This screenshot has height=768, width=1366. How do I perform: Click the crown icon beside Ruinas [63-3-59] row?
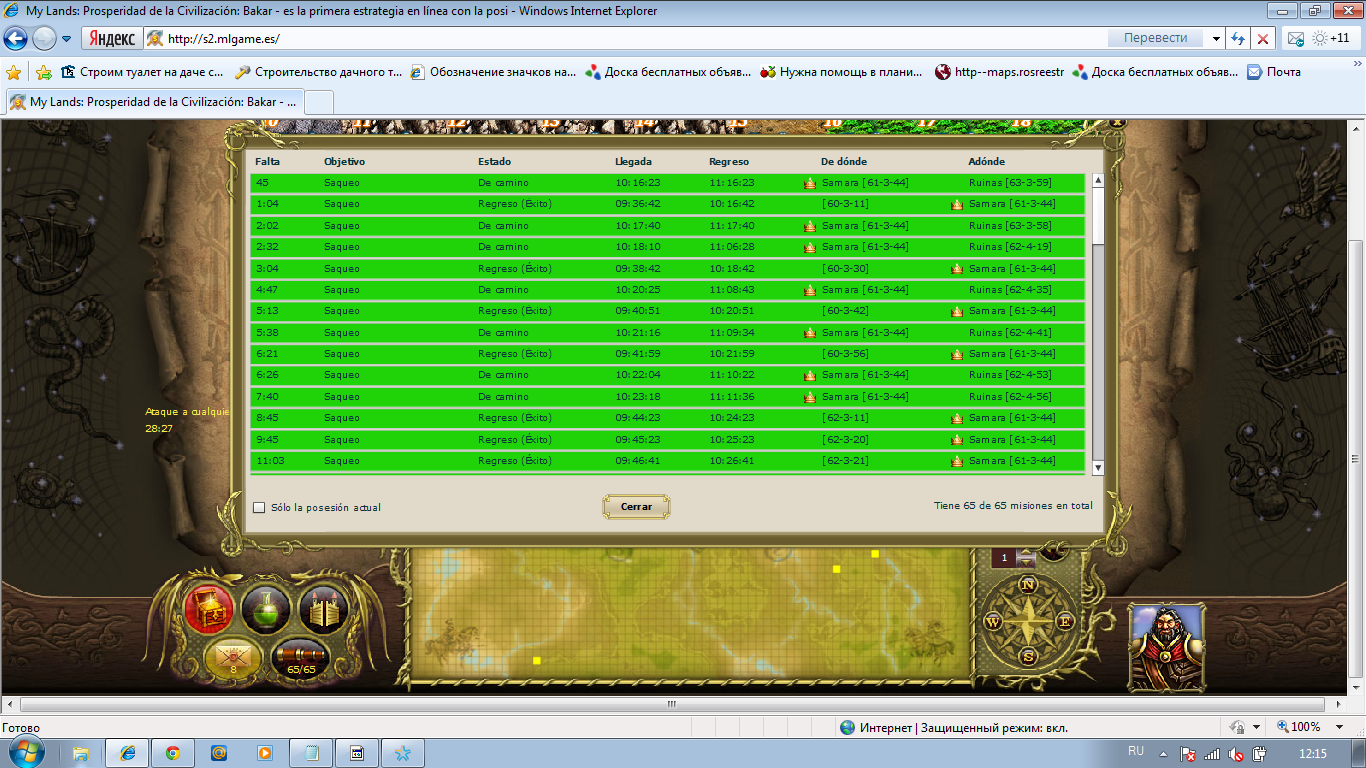point(810,183)
